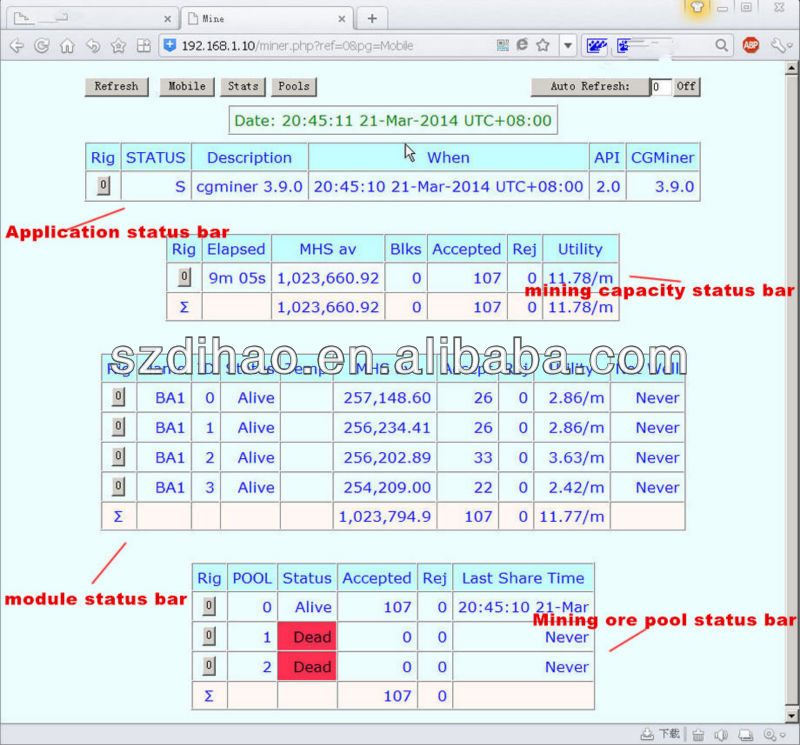The height and width of the screenshot is (745, 800).
Task: Click the Pools button
Action: click(294, 86)
